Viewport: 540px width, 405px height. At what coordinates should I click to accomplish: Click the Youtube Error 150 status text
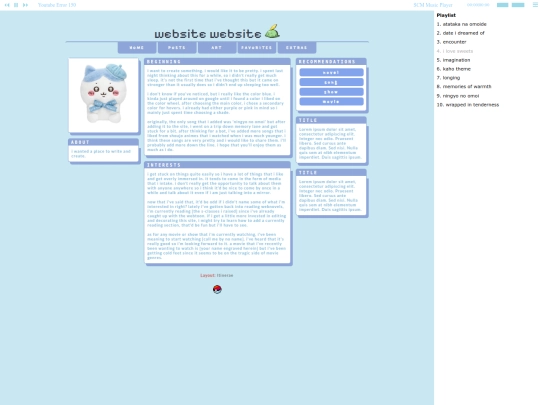(57, 5)
